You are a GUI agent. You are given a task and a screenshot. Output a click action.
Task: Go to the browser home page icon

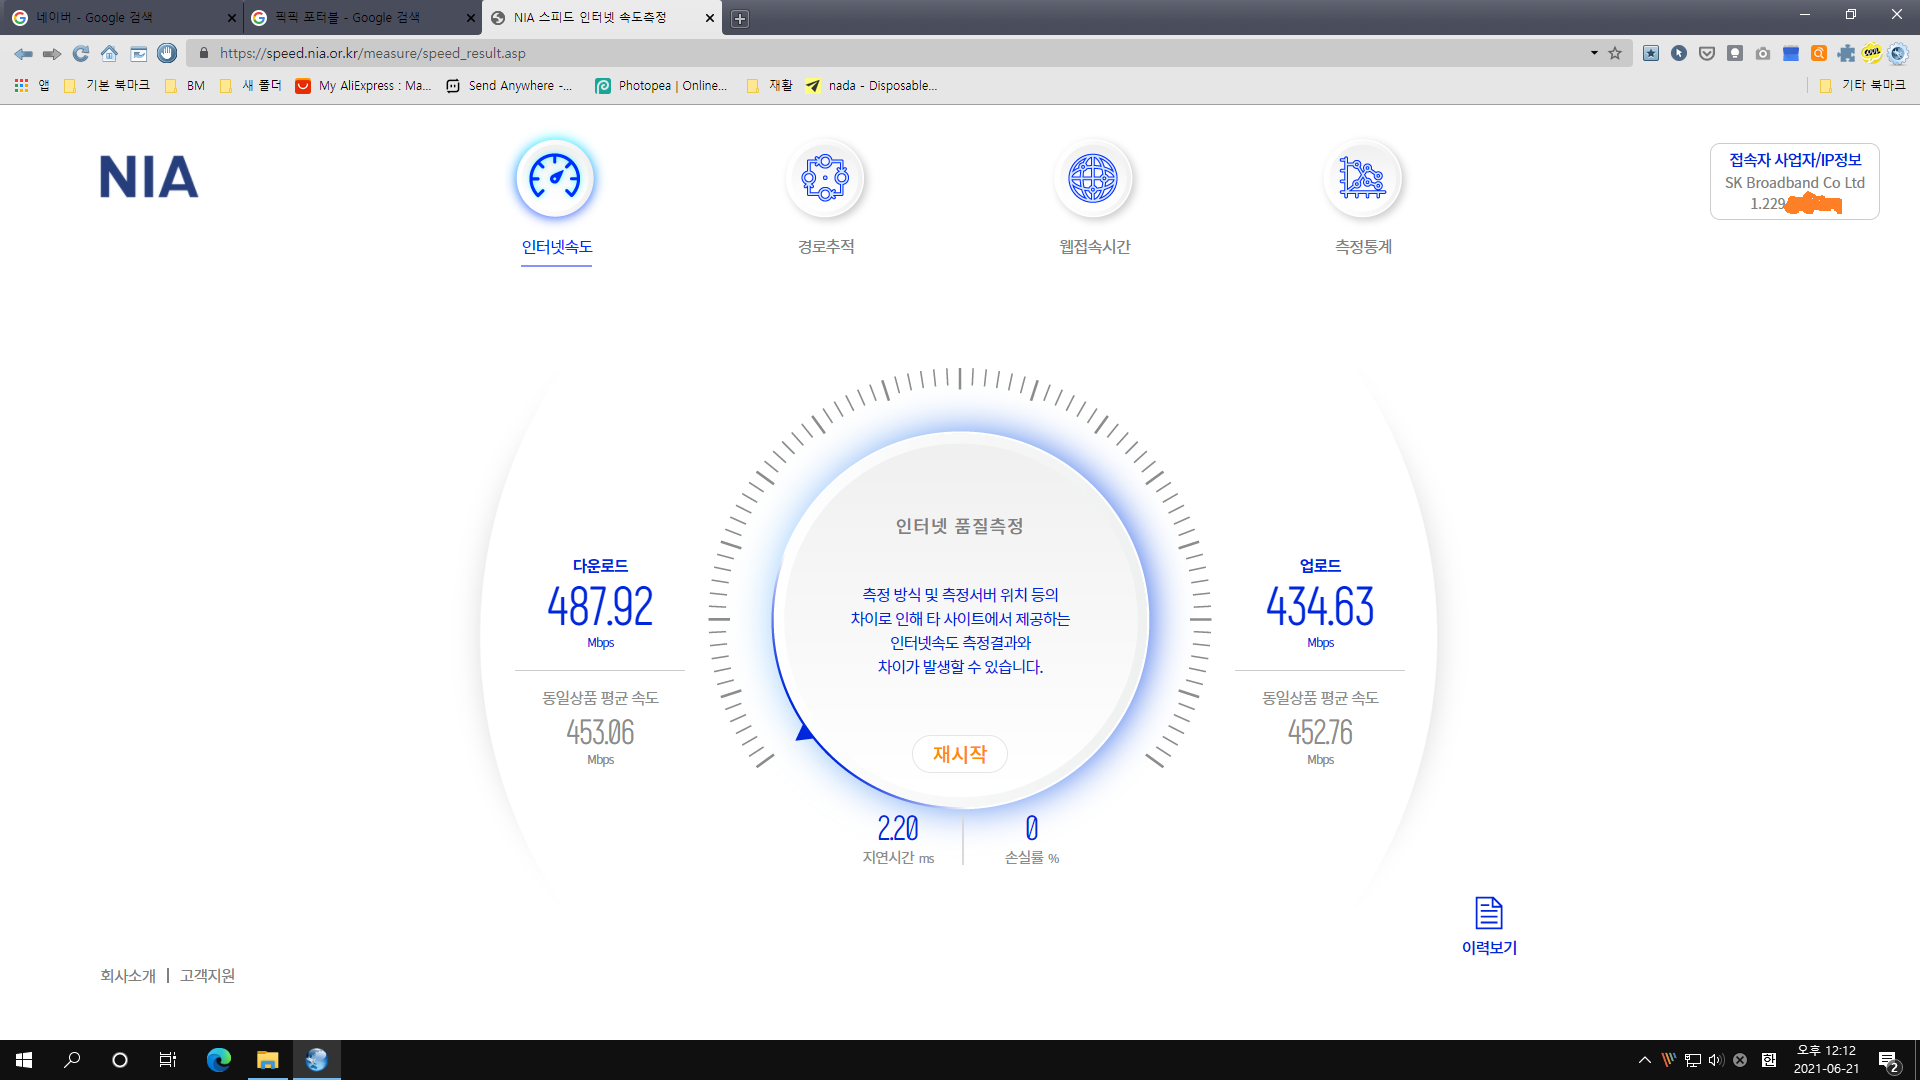[110, 53]
